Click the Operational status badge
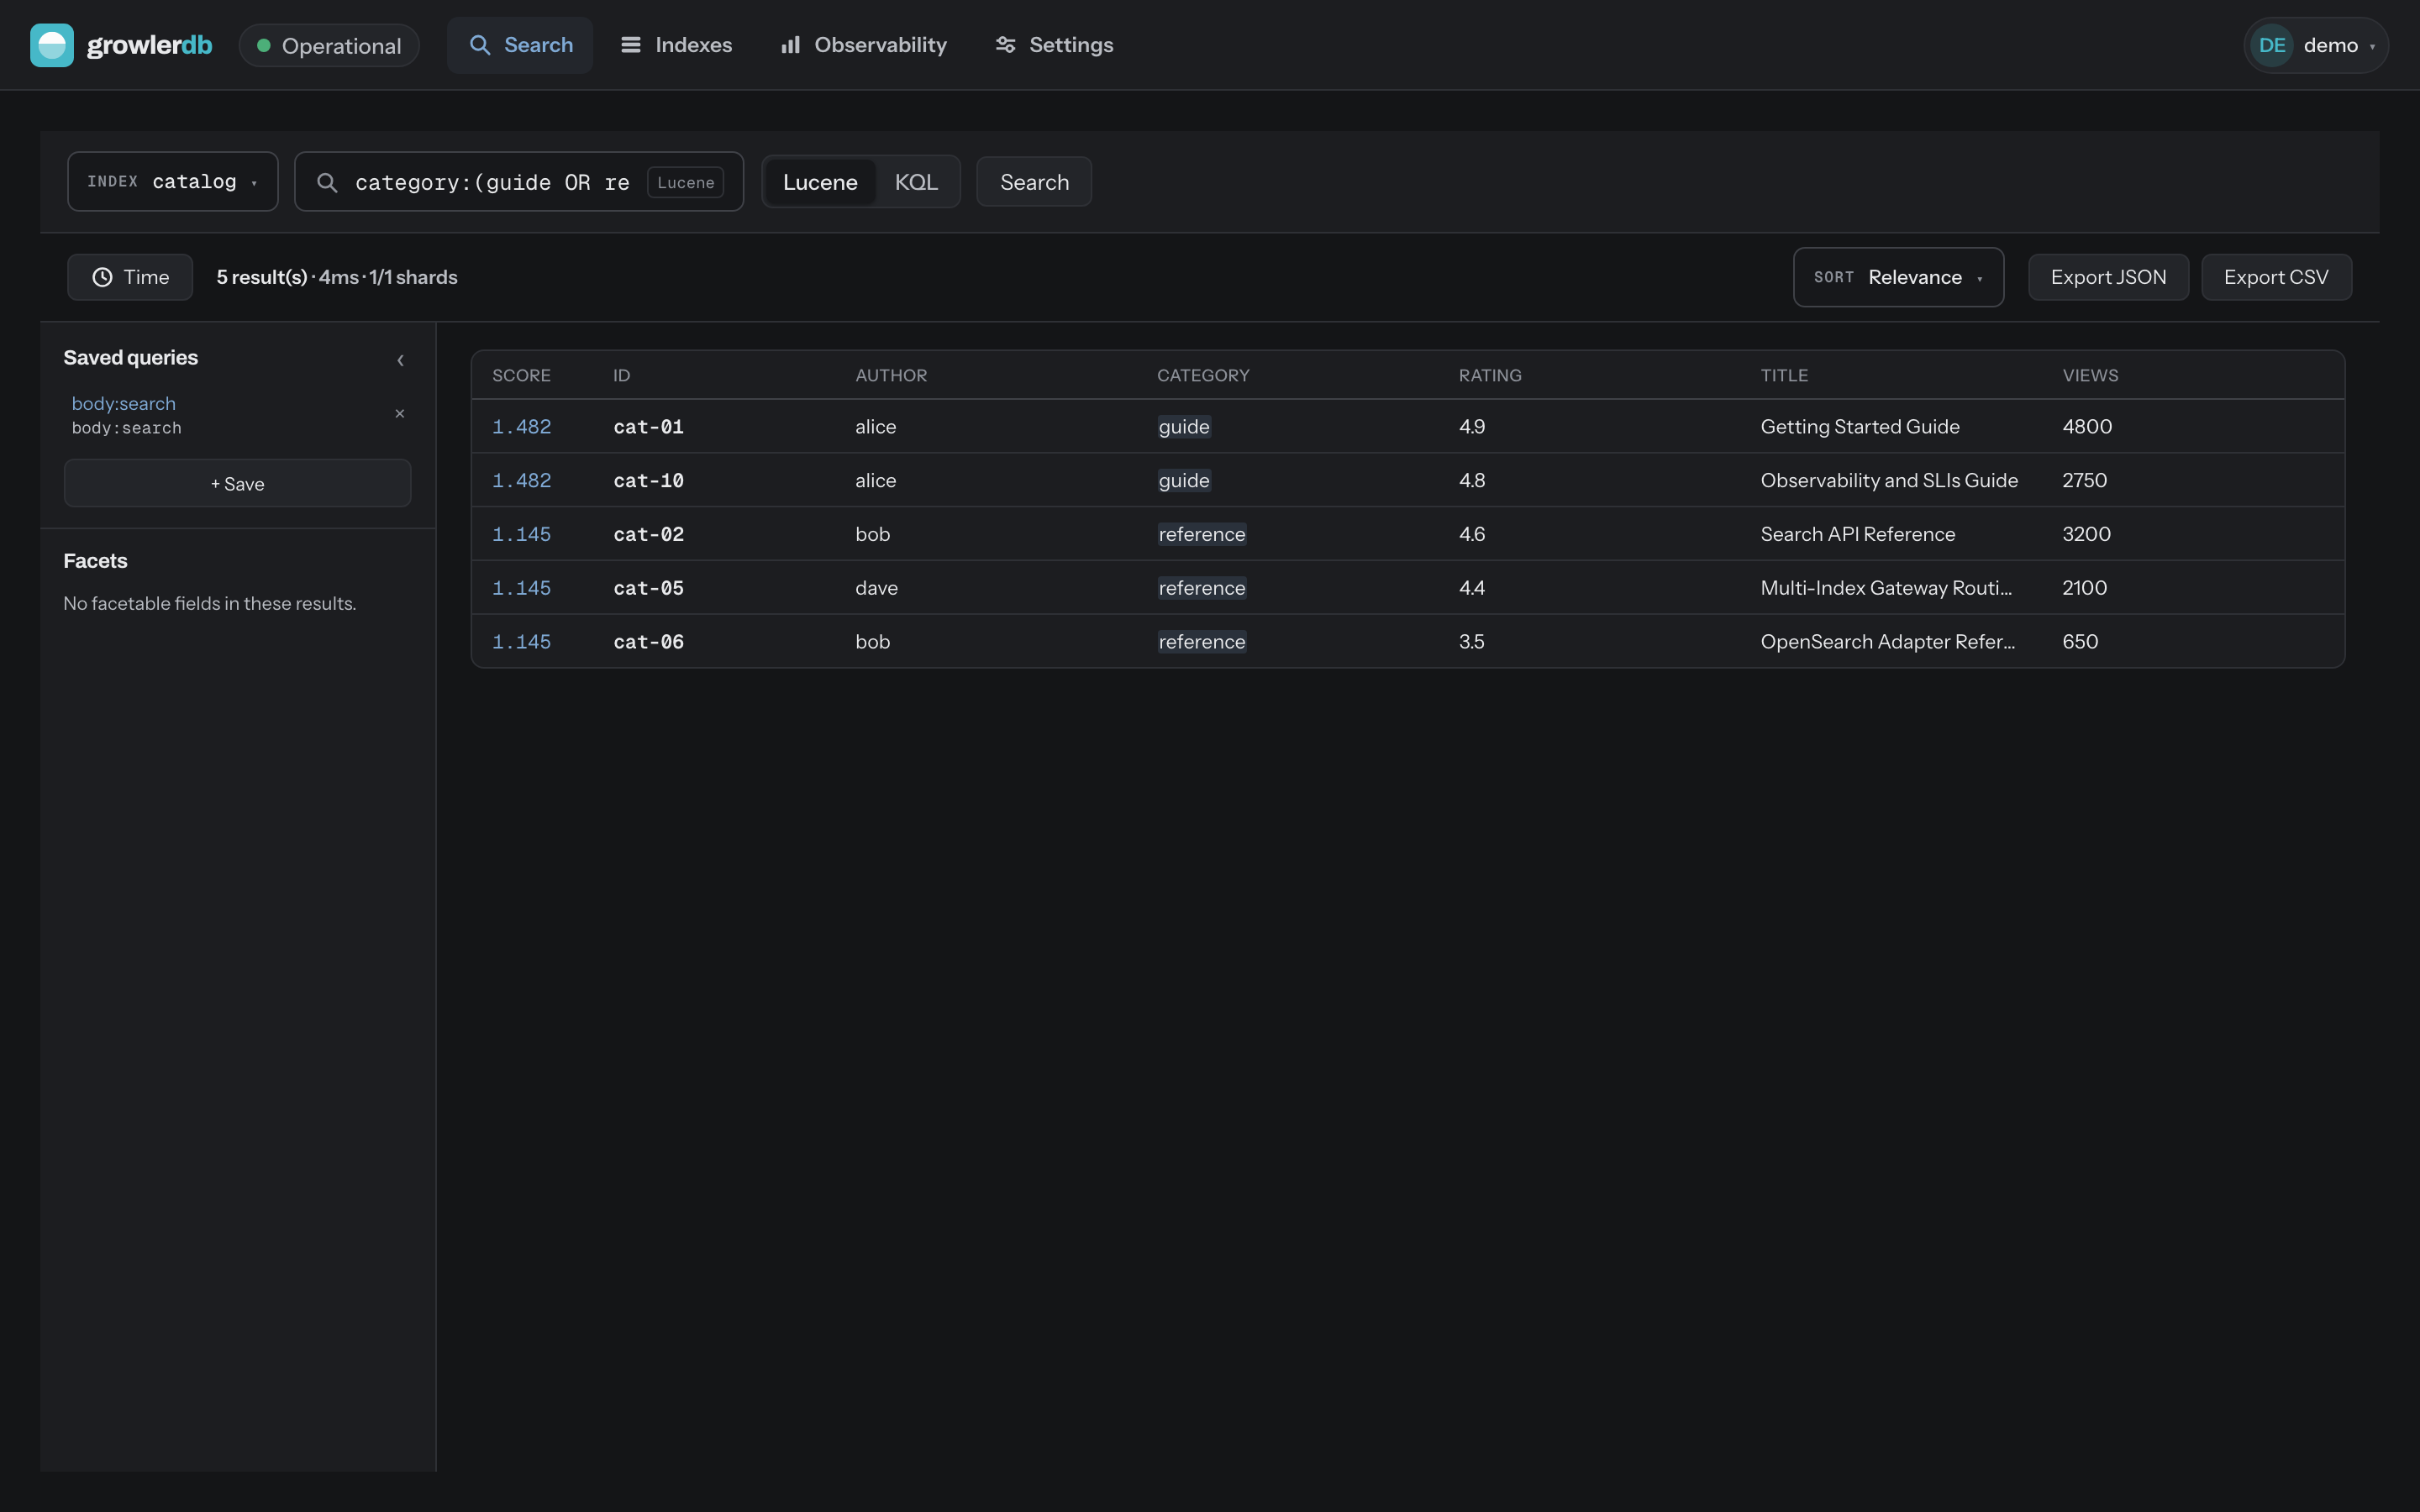This screenshot has height=1512, width=2420. 329,46
